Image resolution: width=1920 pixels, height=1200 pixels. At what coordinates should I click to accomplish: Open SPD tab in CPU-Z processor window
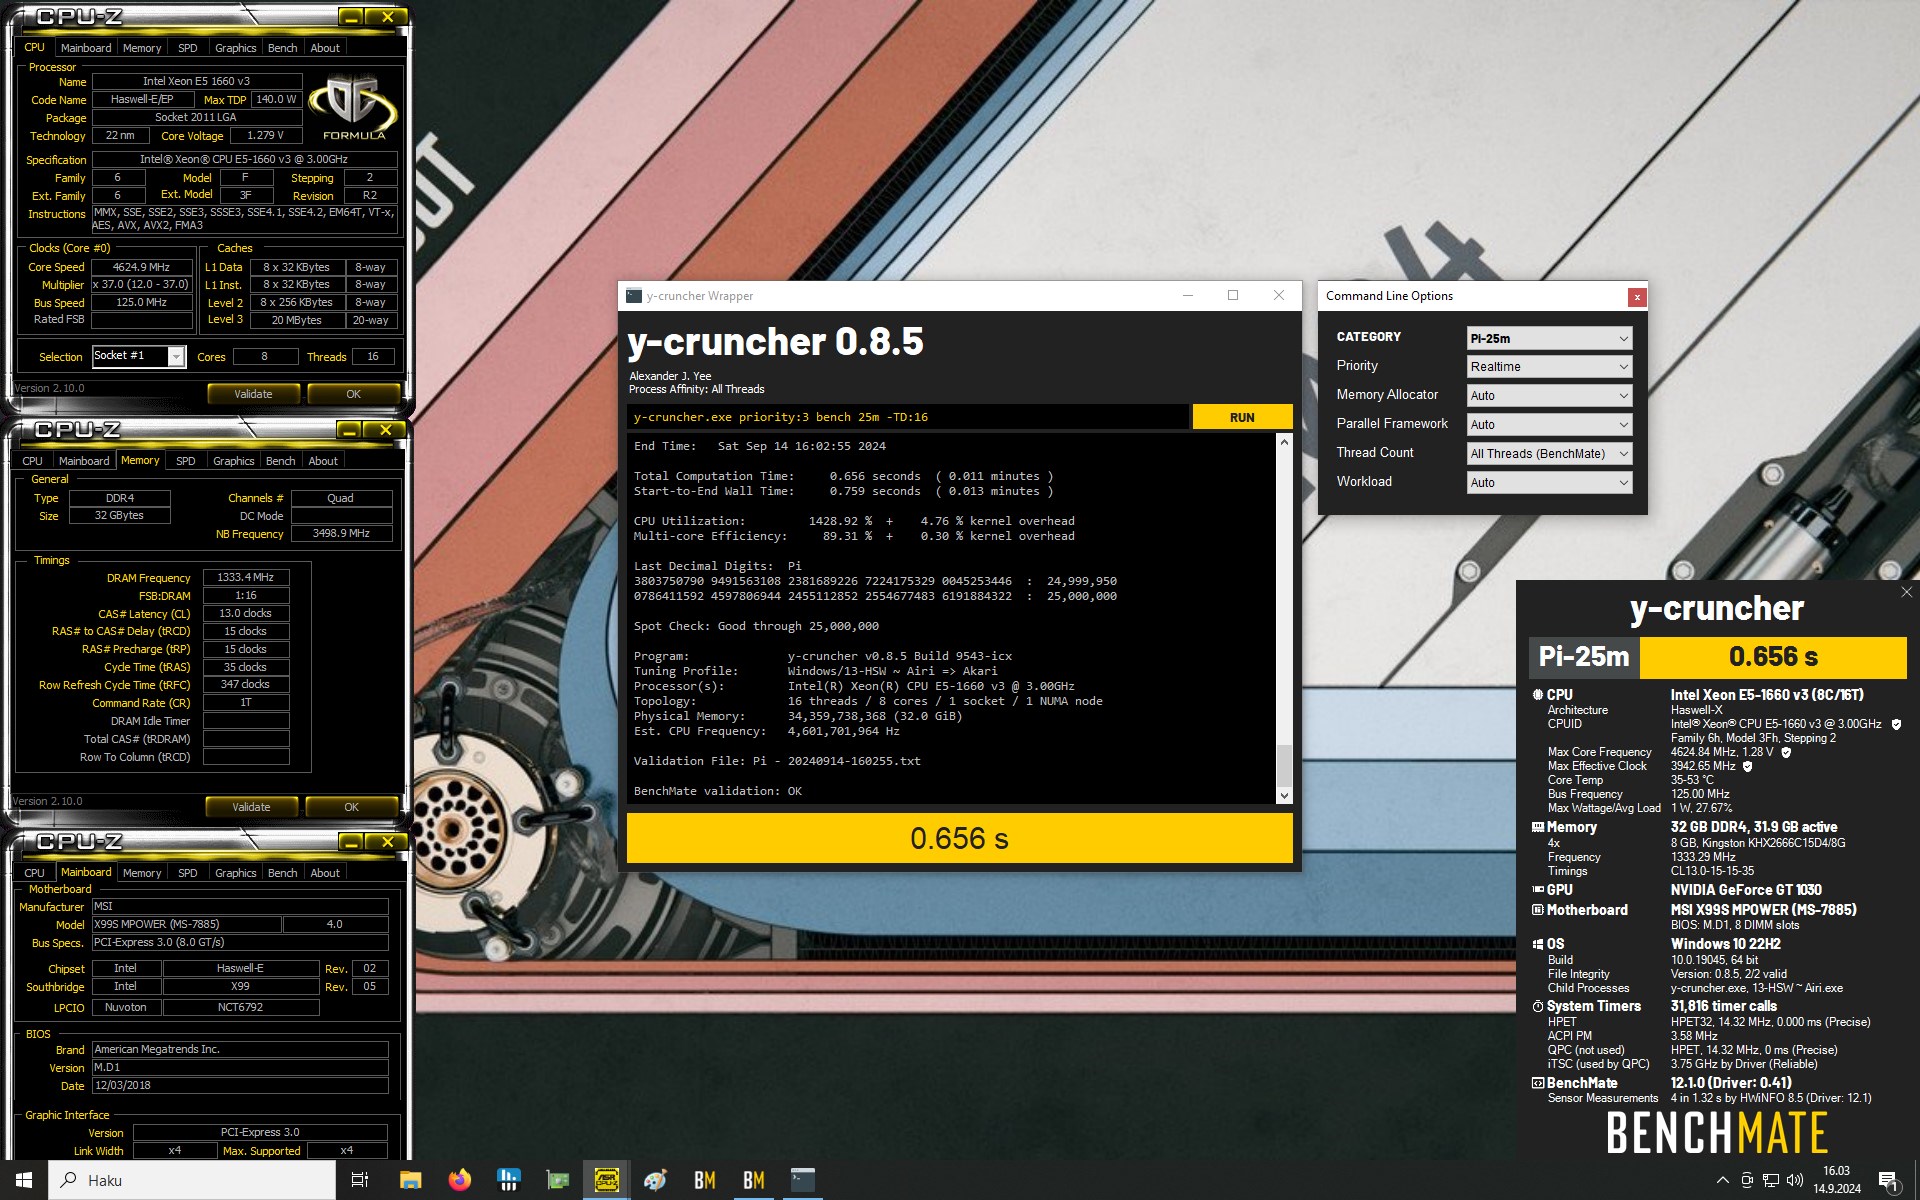[x=187, y=48]
